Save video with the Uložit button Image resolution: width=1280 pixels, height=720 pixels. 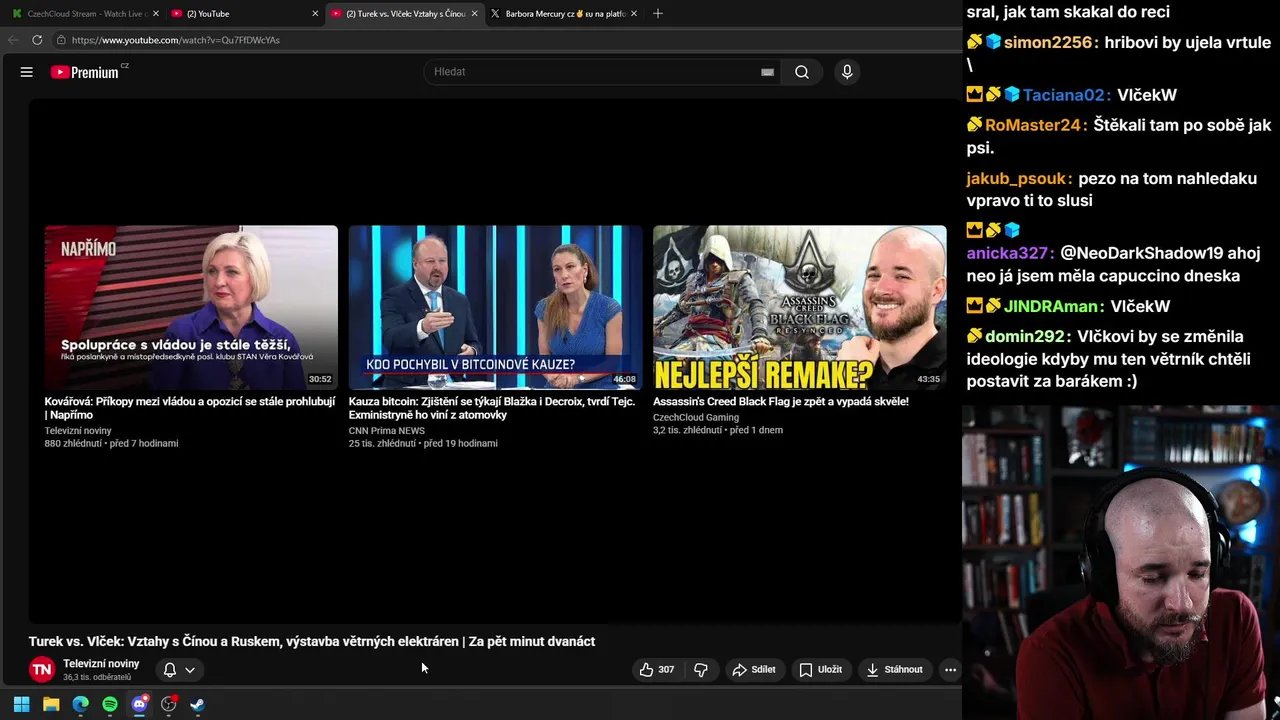[x=820, y=670]
